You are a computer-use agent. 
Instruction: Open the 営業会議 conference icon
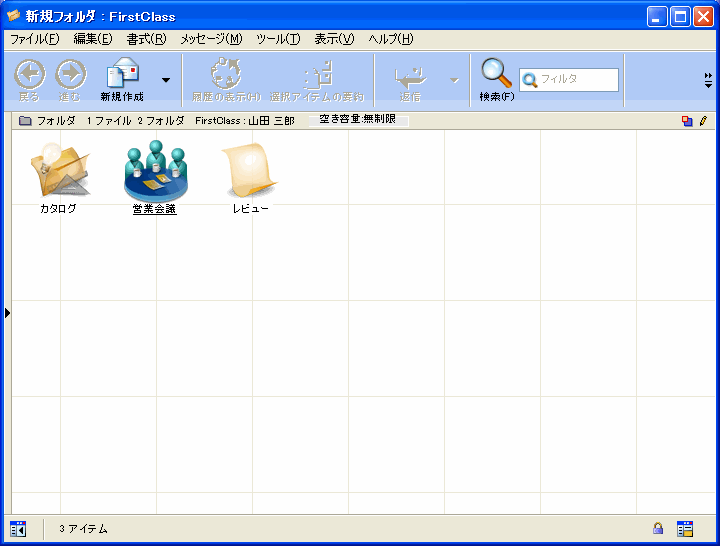coord(155,170)
